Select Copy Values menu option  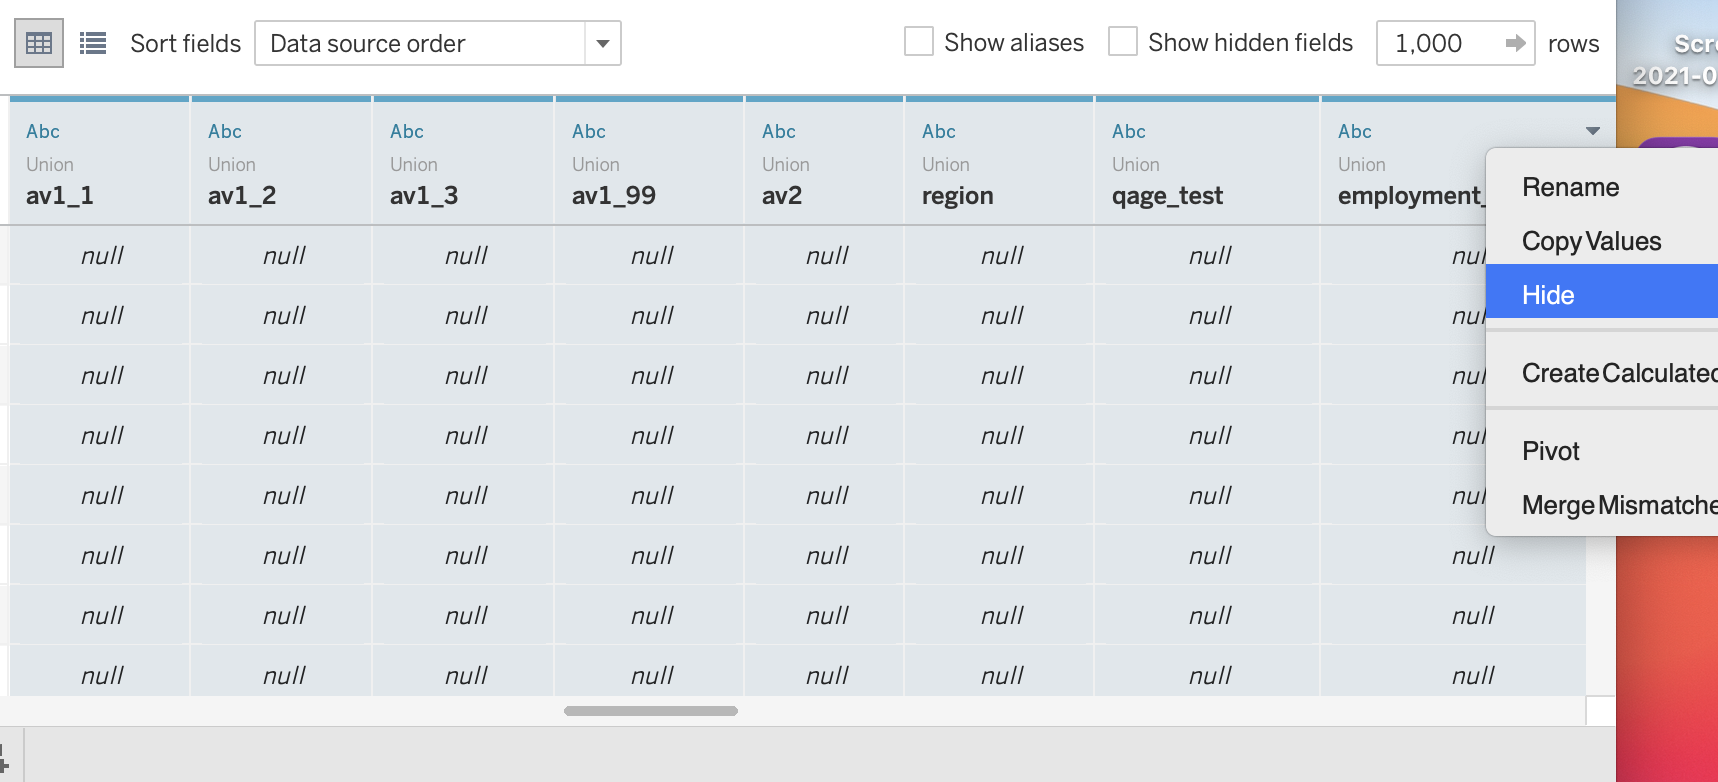(x=1591, y=241)
